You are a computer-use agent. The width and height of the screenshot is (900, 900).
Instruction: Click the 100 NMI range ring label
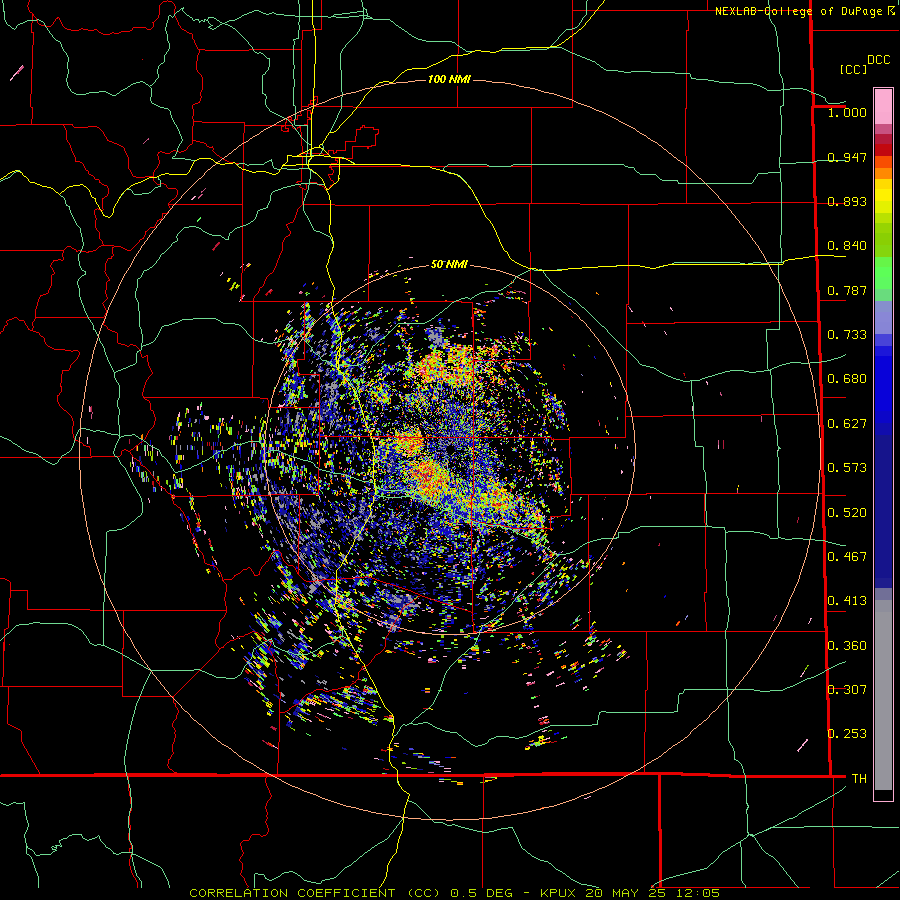(x=449, y=79)
